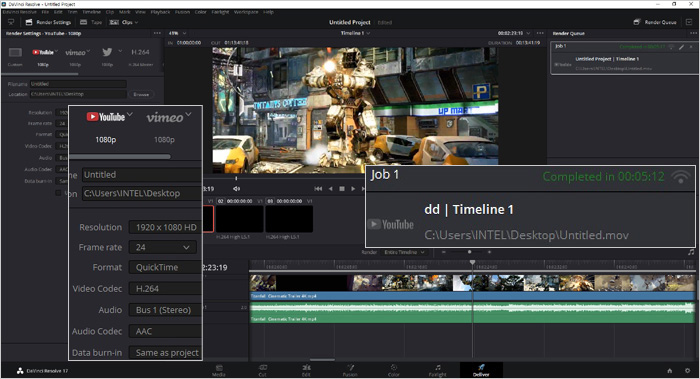This screenshot has height=379, width=700.
Task: Open the Render Entire Timeline dropdown
Action: [404, 252]
